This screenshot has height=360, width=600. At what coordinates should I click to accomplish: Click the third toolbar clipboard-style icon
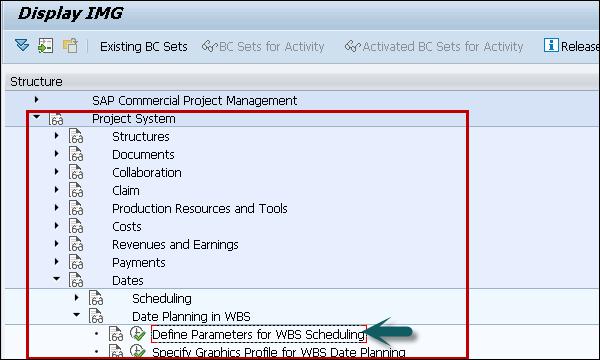[70, 46]
